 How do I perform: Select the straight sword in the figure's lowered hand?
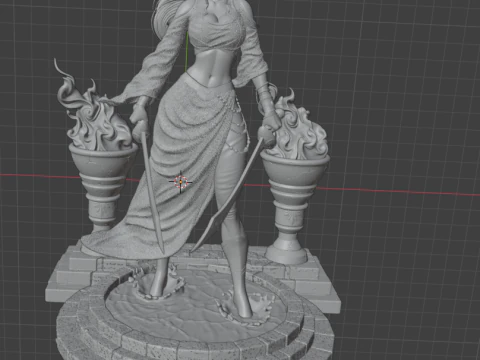pyautogui.click(x=152, y=192)
